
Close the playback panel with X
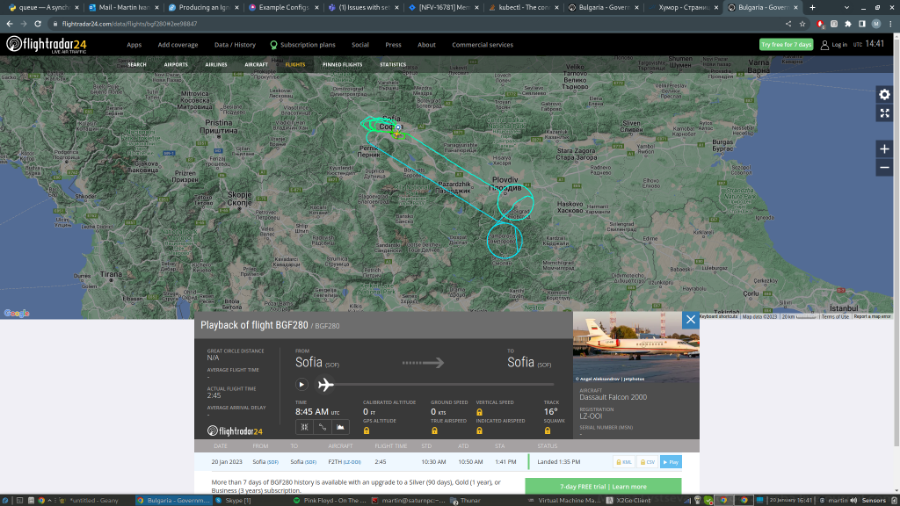(690, 320)
